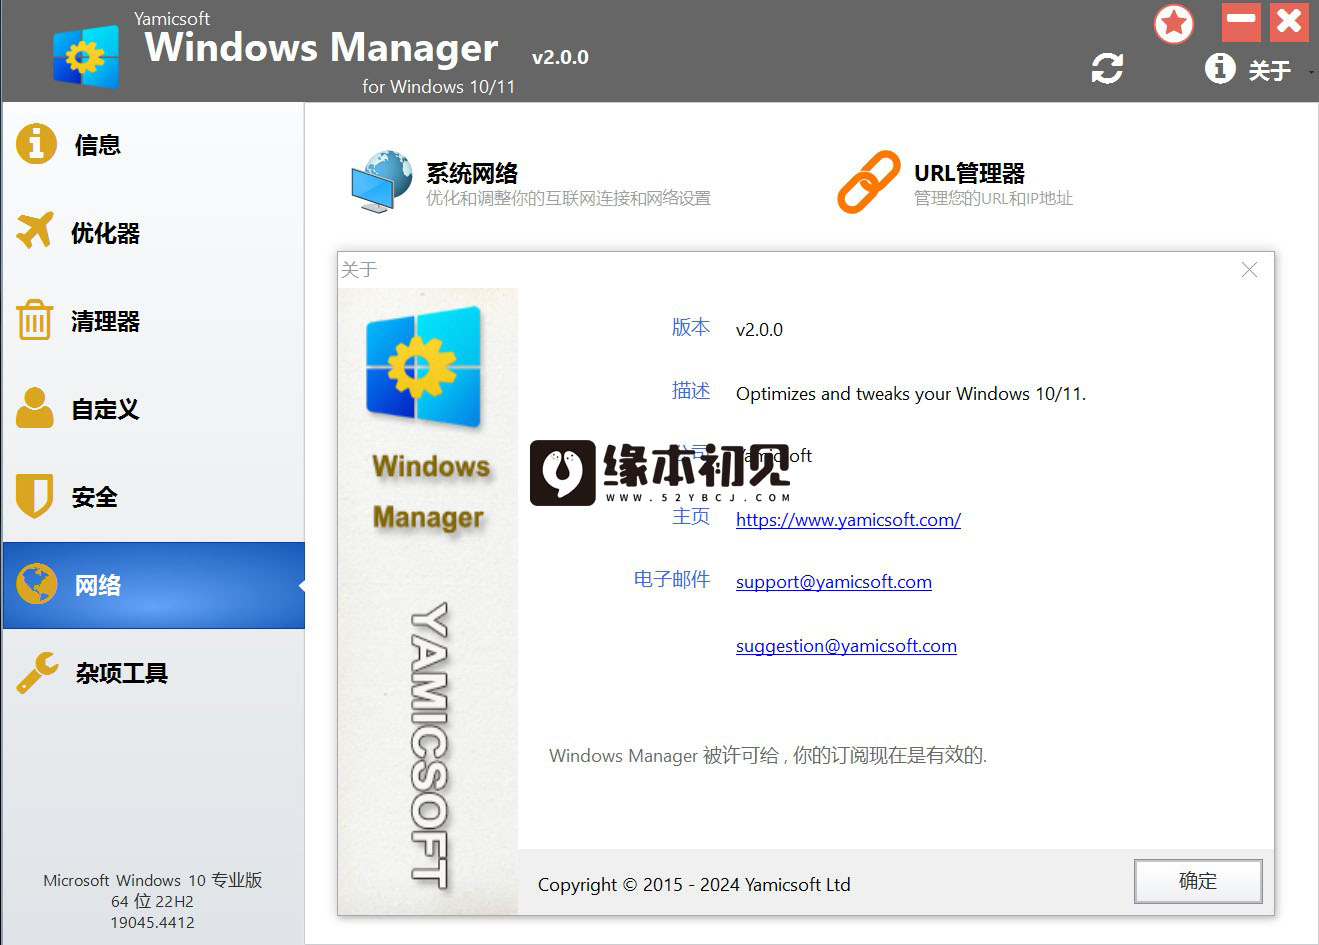
Task: Click the 描述 label in About dialog
Action: (x=691, y=391)
